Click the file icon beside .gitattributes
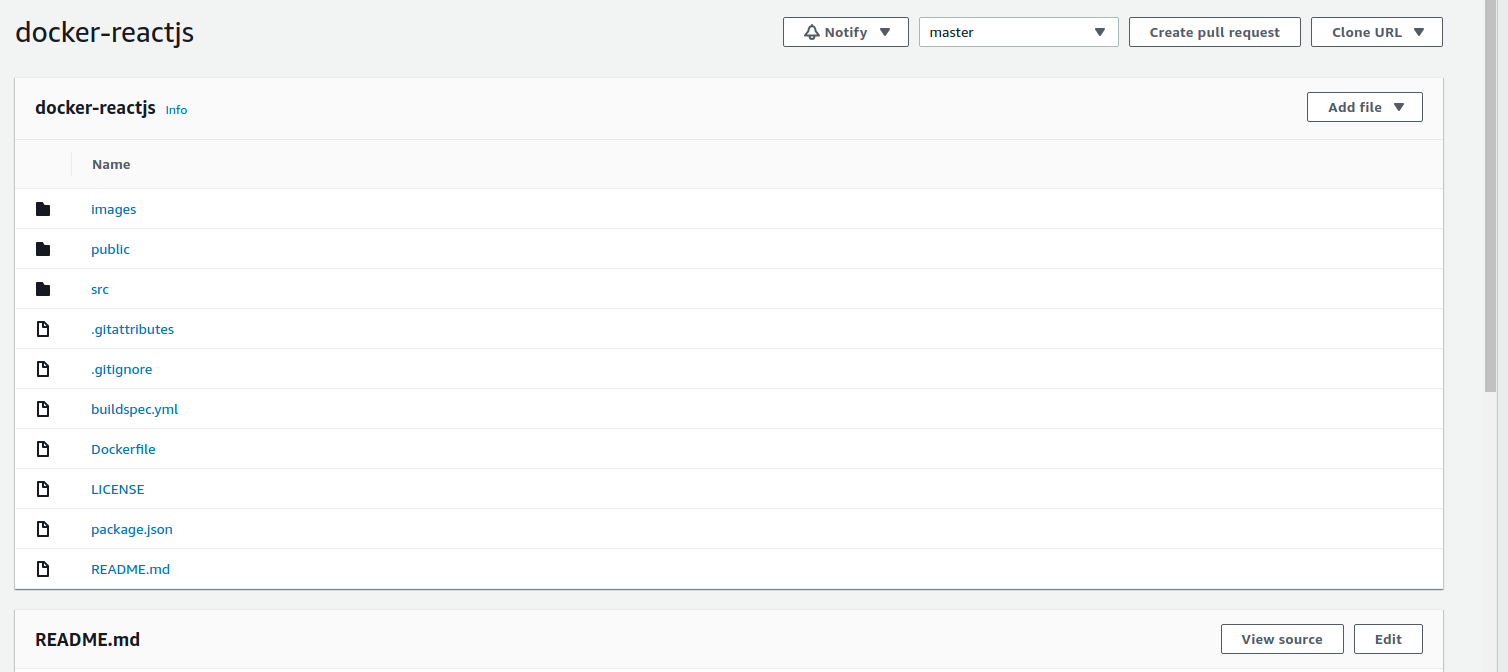The width and height of the screenshot is (1508, 672). click(43, 329)
